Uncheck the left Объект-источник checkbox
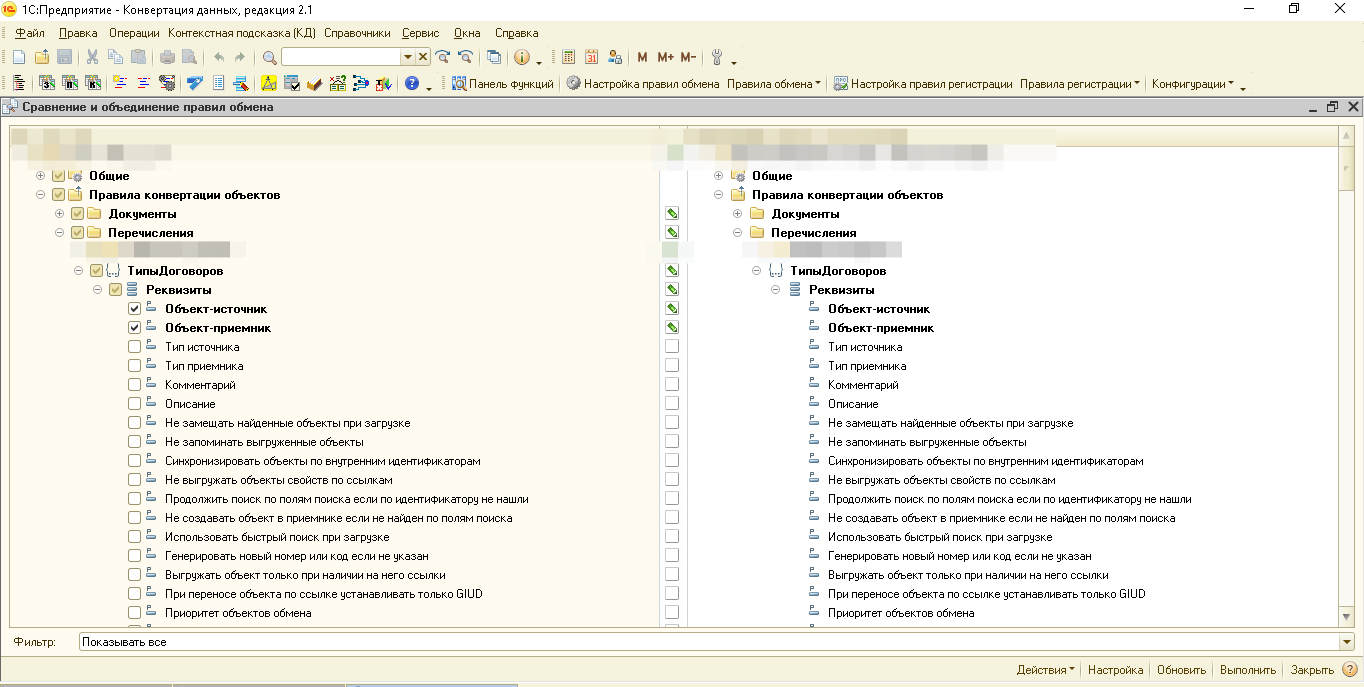 pyautogui.click(x=134, y=309)
